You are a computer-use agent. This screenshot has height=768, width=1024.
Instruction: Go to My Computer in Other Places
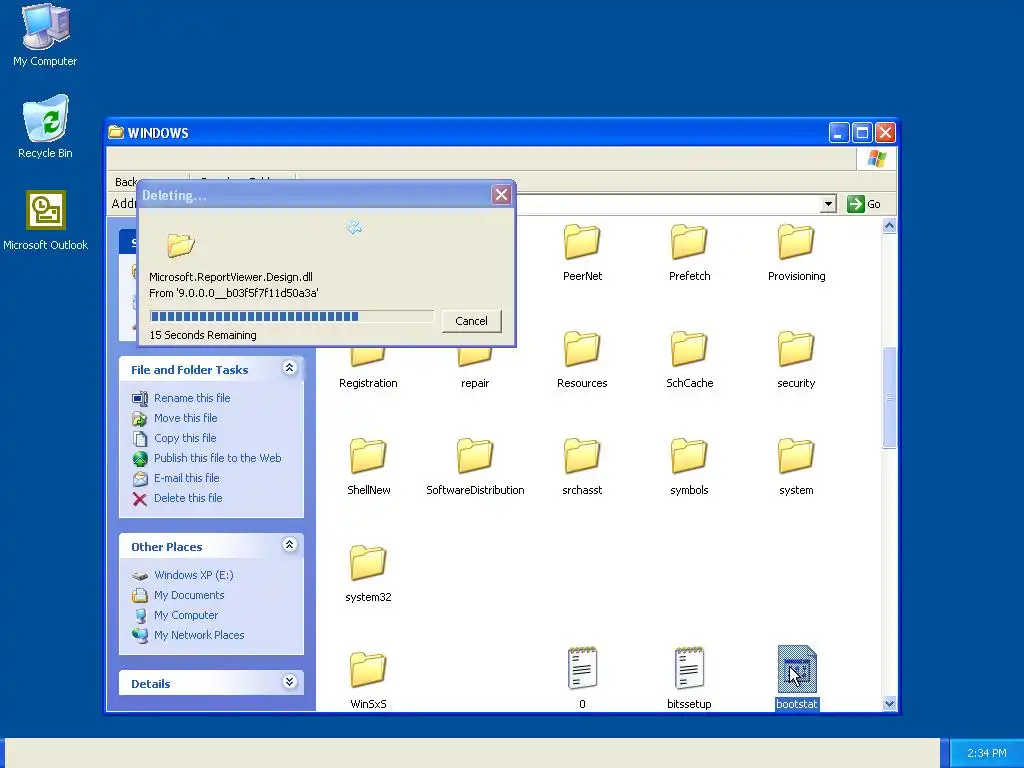tap(186, 615)
